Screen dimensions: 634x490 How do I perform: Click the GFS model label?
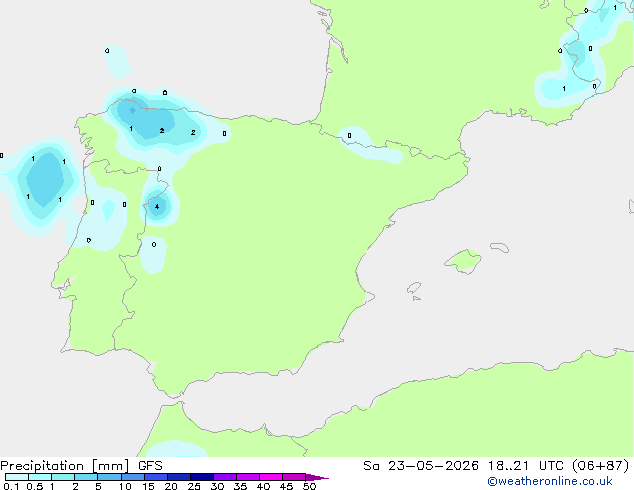[x=150, y=466]
